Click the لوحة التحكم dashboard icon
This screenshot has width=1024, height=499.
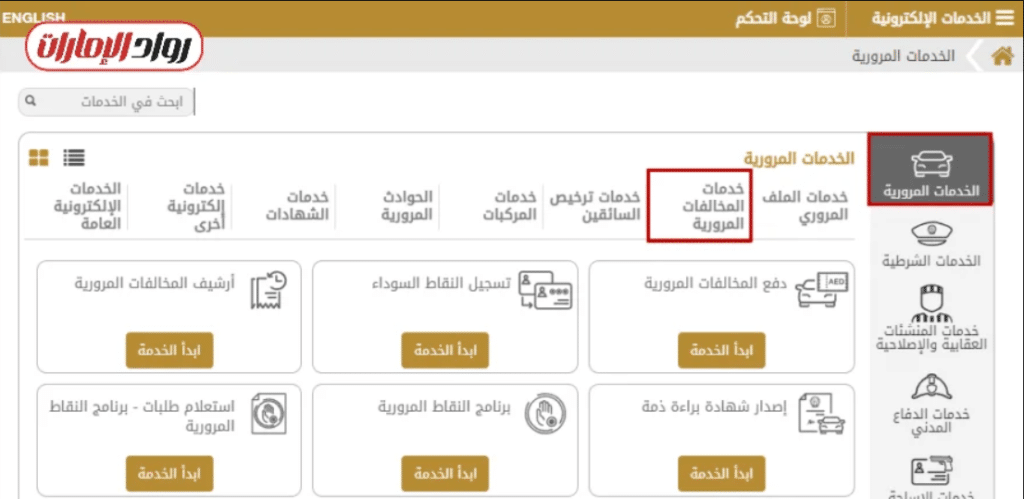coord(826,18)
